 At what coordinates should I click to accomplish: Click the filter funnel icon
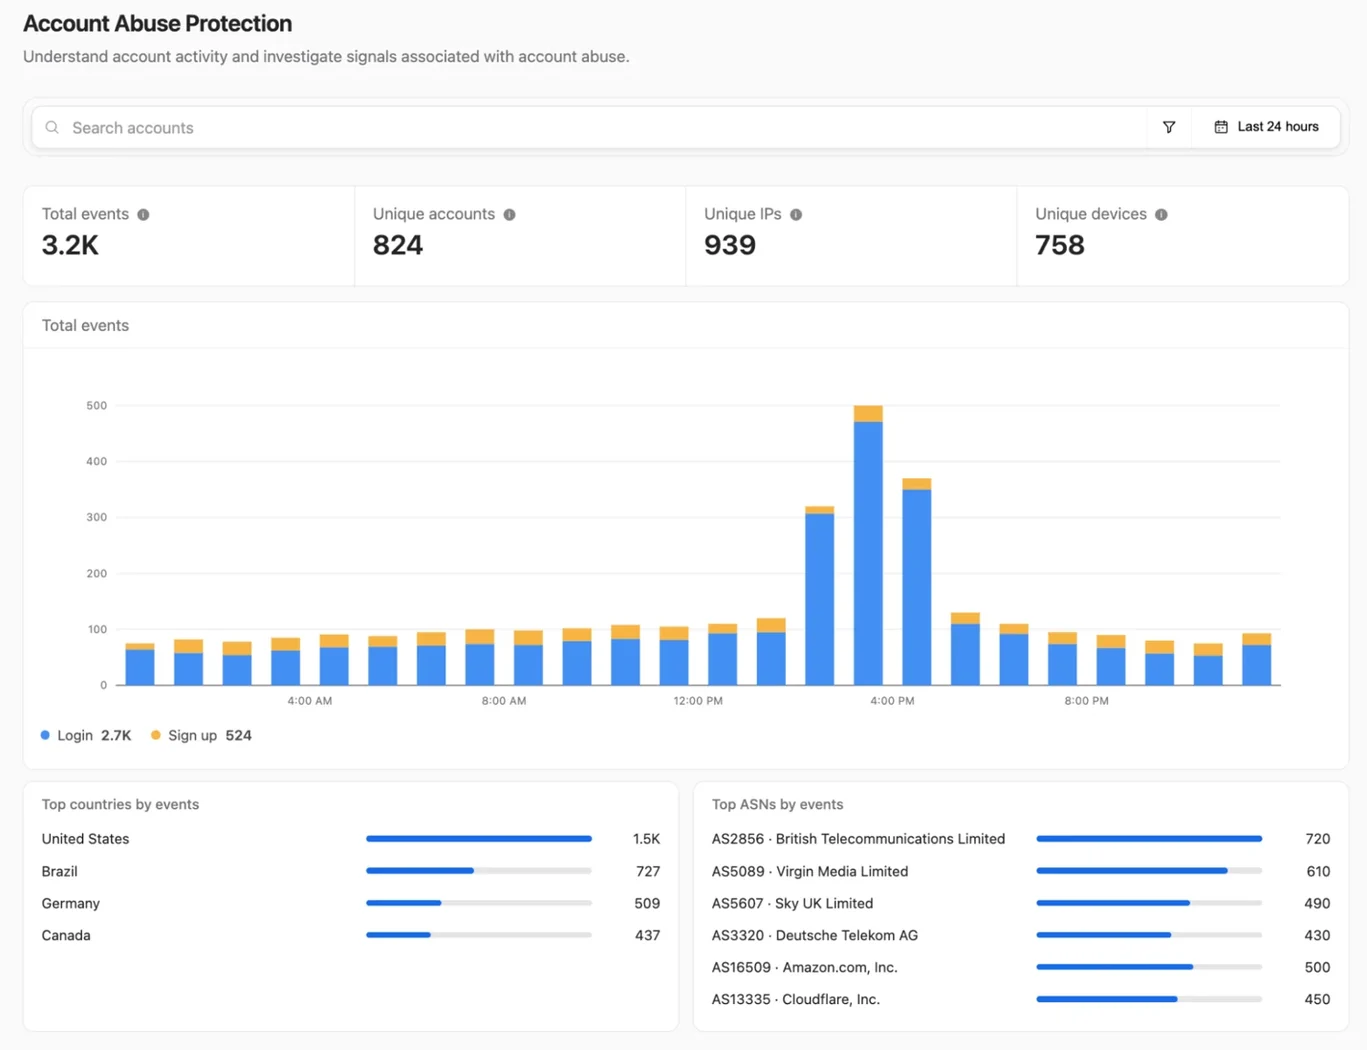(x=1169, y=127)
